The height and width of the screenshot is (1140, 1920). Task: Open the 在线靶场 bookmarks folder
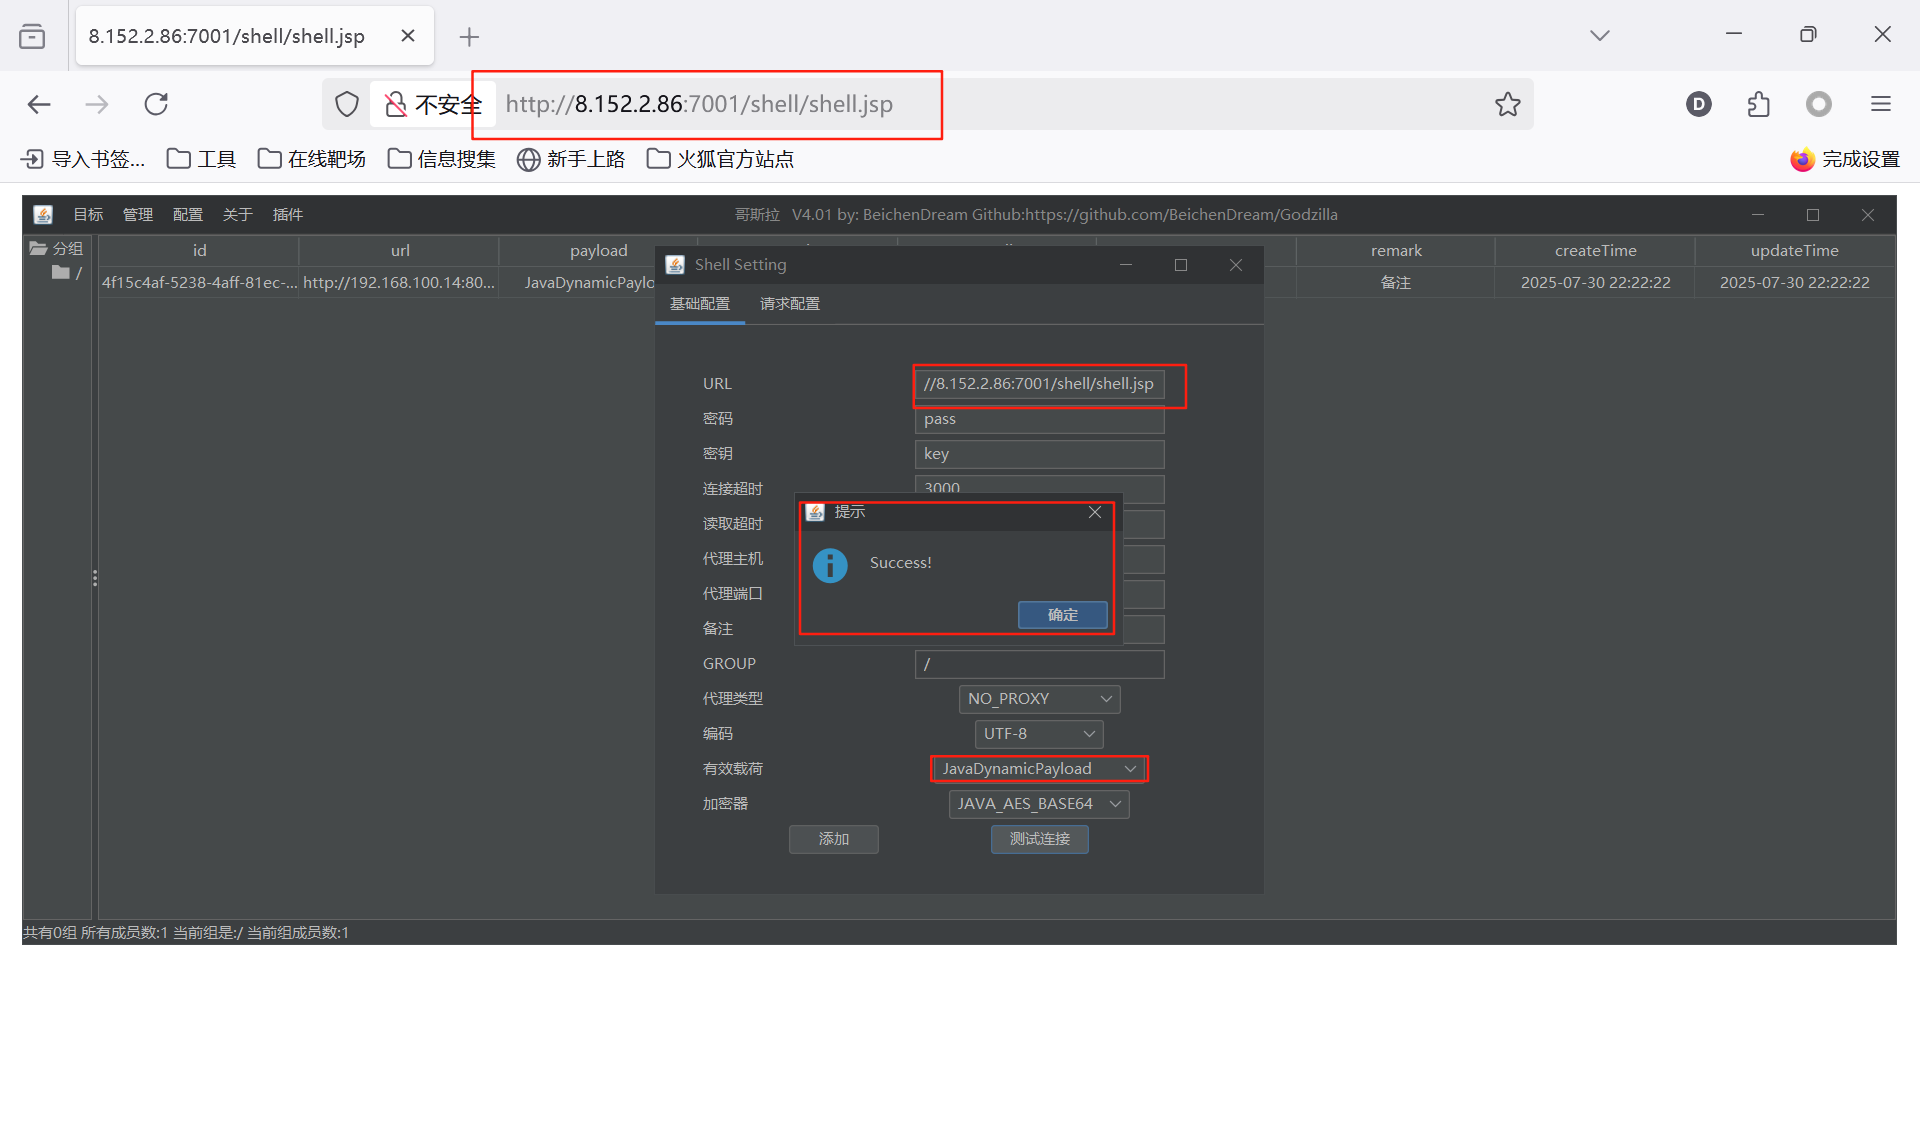point(312,159)
